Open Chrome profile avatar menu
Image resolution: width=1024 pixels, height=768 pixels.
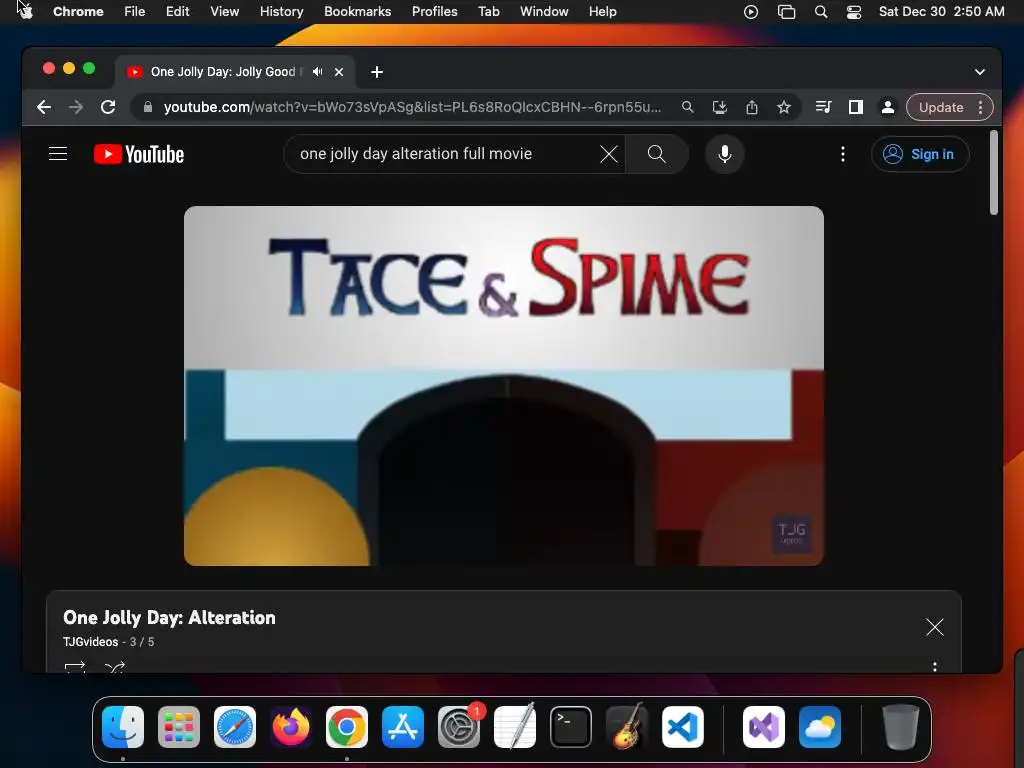(x=888, y=107)
